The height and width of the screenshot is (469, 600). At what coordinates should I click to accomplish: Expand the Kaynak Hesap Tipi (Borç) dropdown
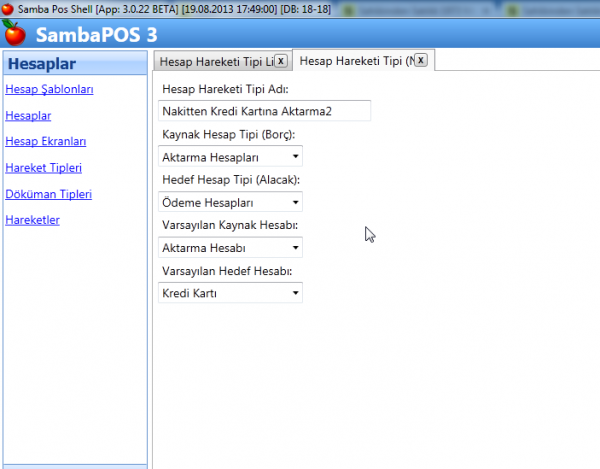tap(231, 157)
